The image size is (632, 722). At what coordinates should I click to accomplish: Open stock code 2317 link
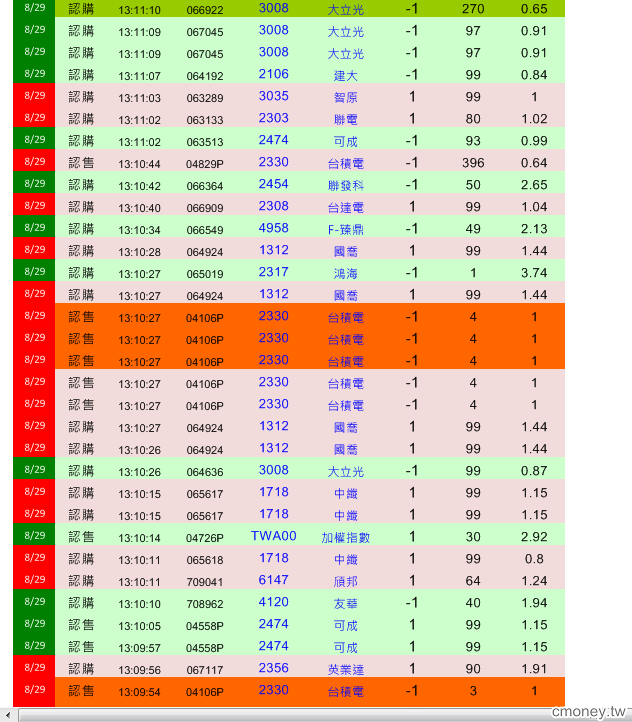pyautogui.click(x=273, y=272)
